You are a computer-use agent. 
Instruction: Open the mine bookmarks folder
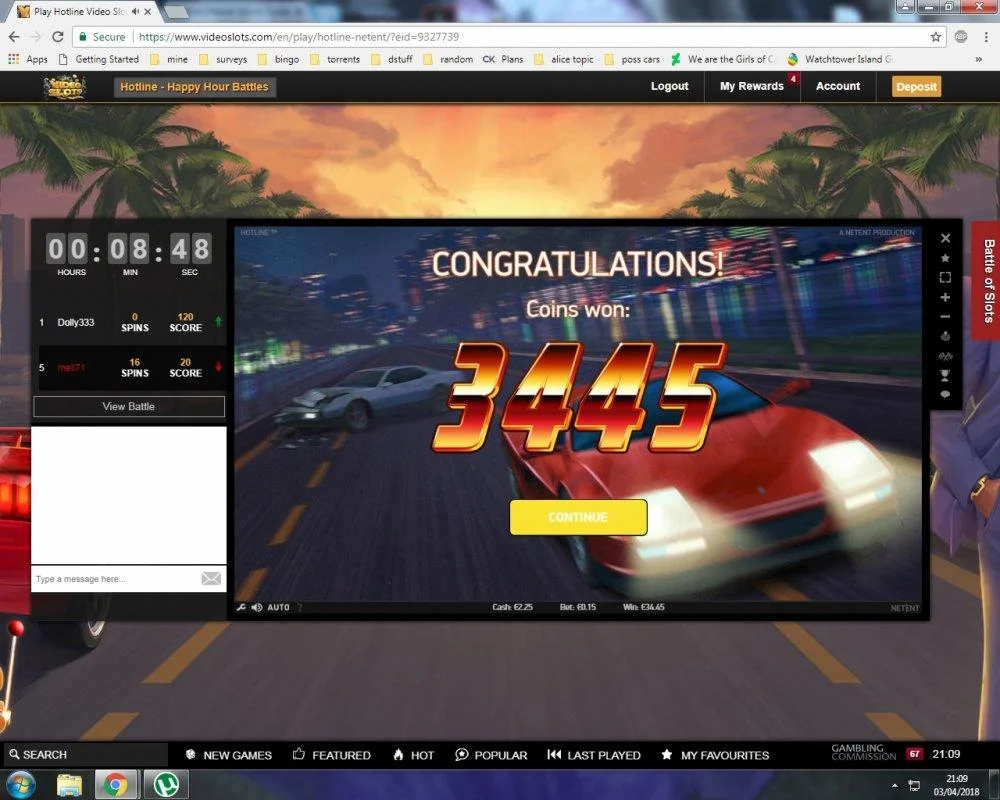pos(170,59)
